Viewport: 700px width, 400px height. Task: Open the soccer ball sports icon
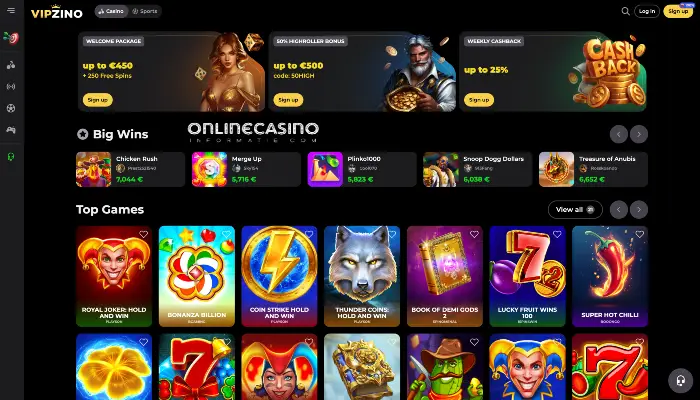click(x=11, y=108)
